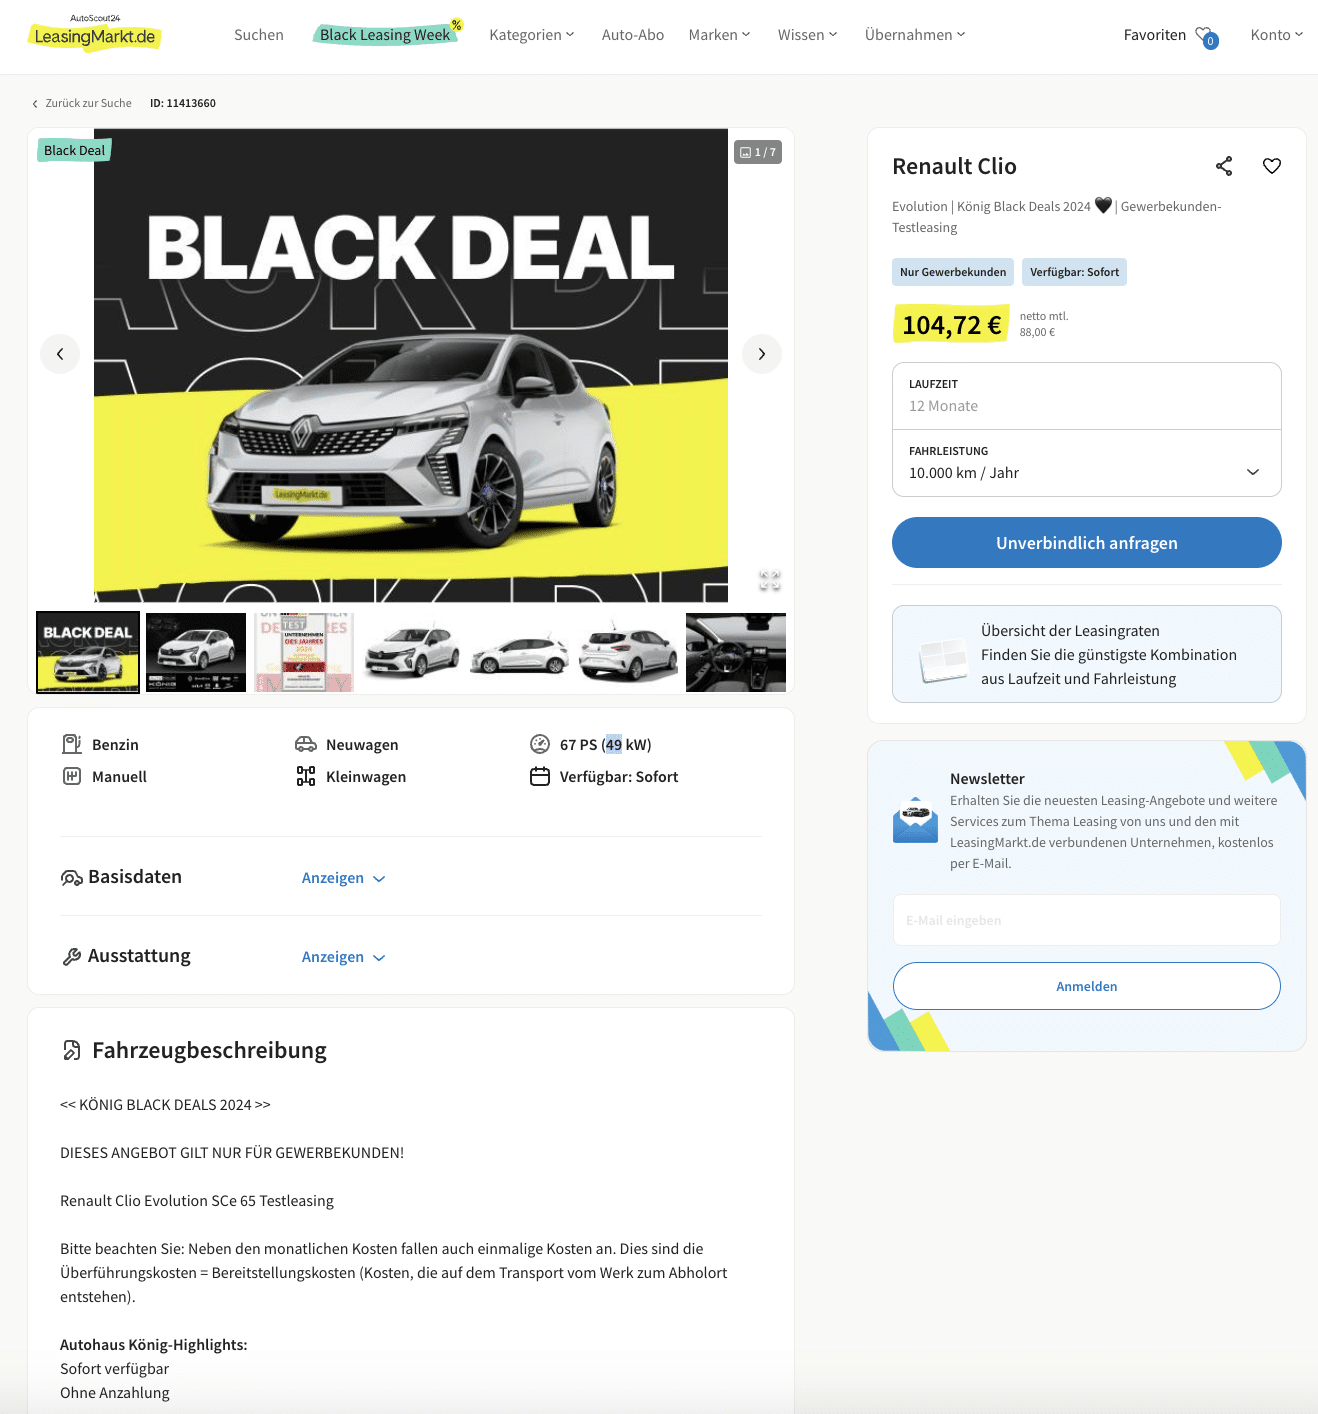Open the fullscreen image expand icon
Viewport: 1318px width, 1414px height.
tap(769, 580)
